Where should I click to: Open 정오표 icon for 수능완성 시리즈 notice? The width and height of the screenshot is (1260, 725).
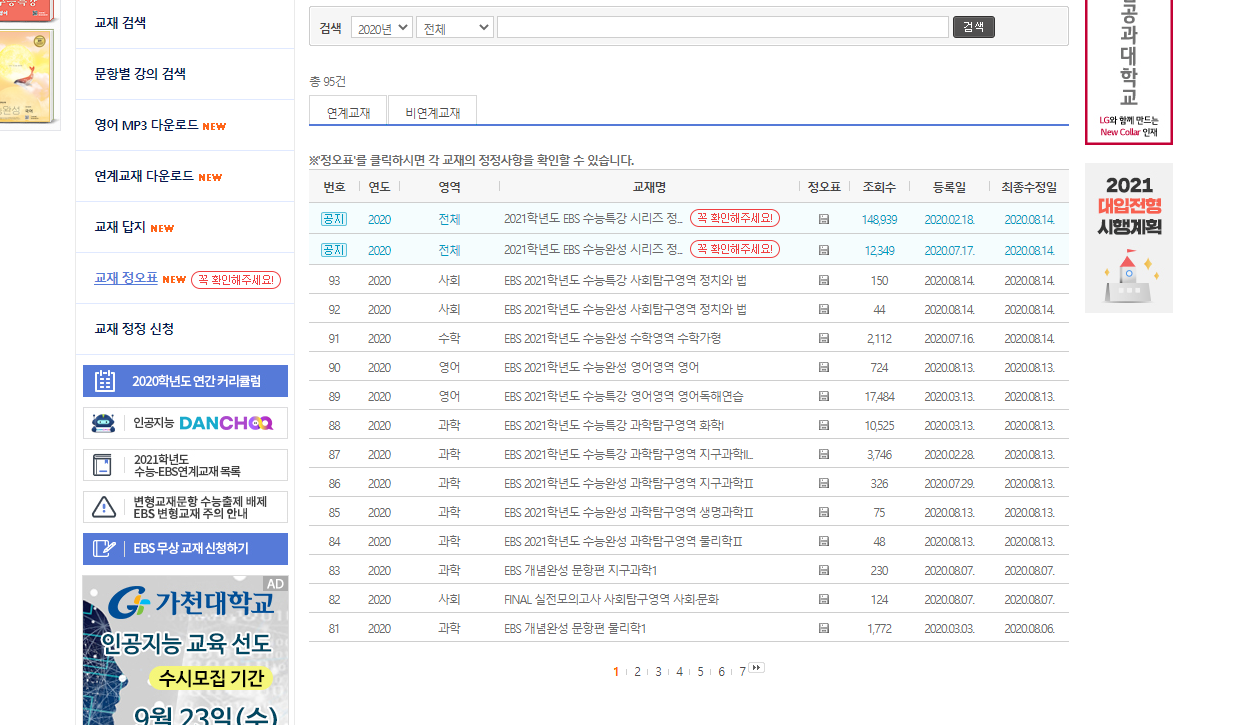pos(824,250)
